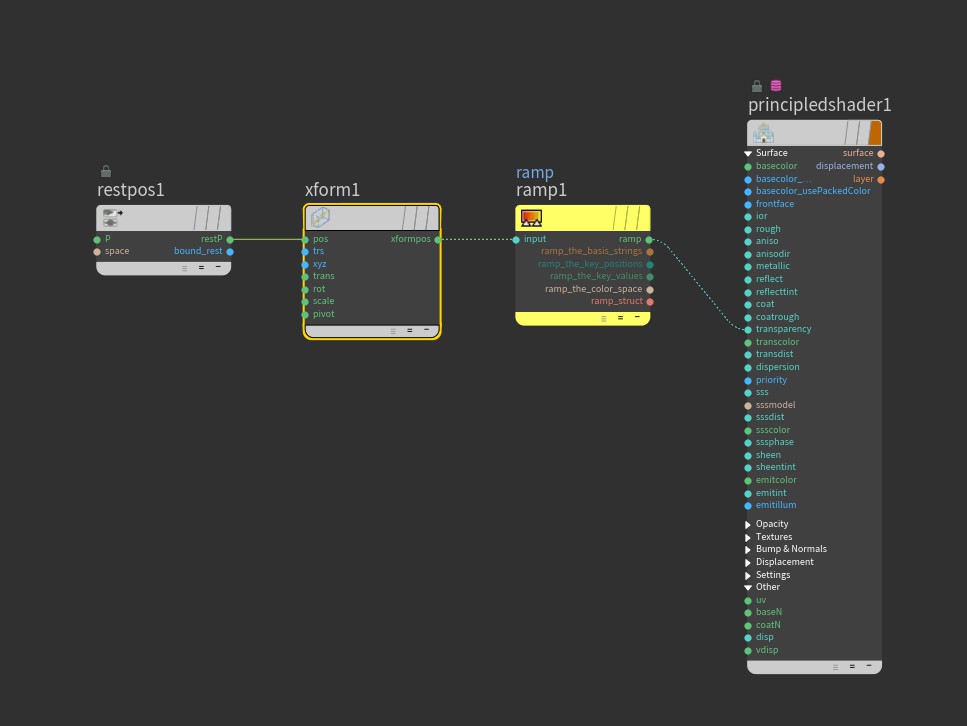The width and height of the screenshot is (967, 726).
Task: Click the xformpos output connector
Action: tap(438, 239)
